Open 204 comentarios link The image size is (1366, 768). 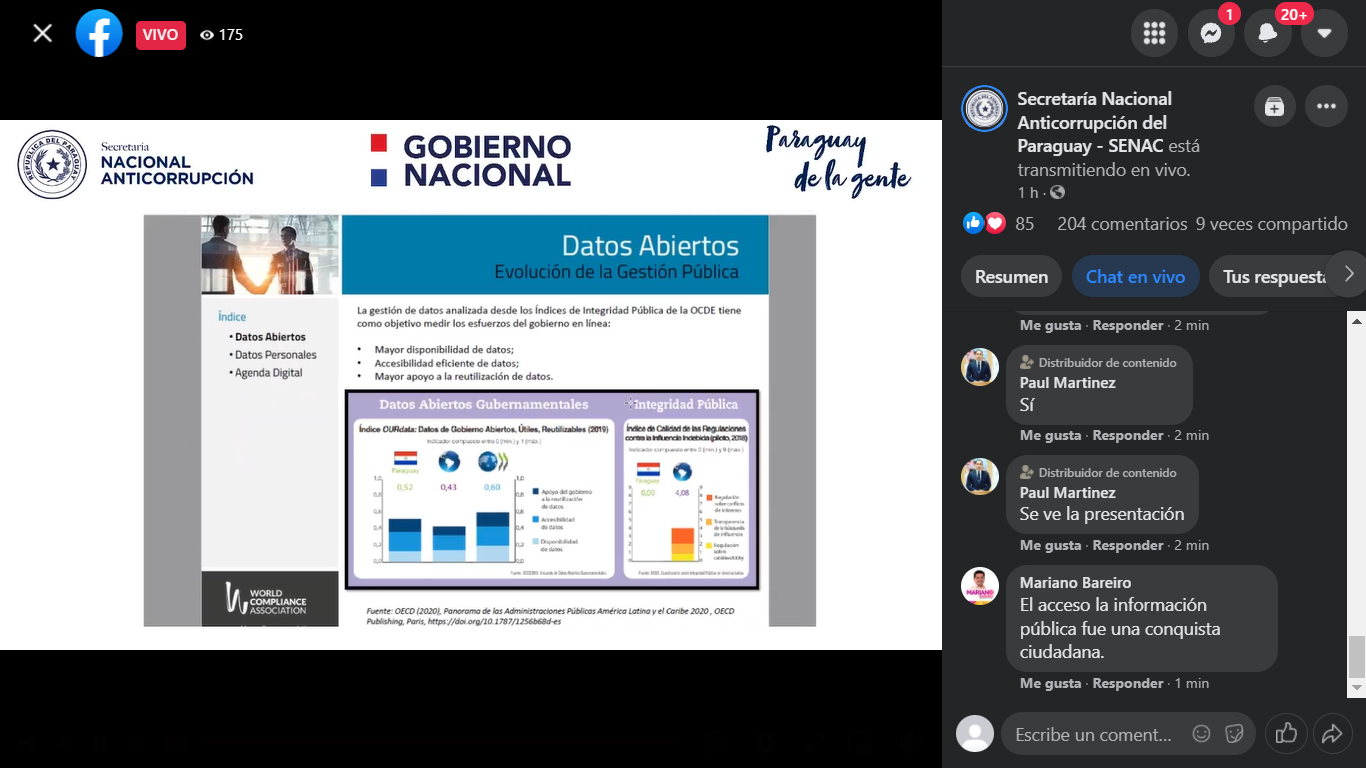click(1122, 224)
